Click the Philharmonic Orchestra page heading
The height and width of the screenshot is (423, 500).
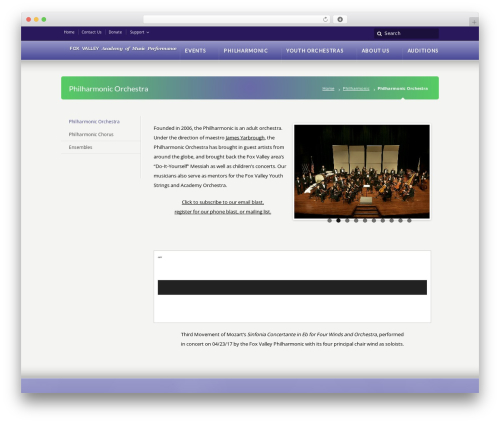[x=108, y=89]
